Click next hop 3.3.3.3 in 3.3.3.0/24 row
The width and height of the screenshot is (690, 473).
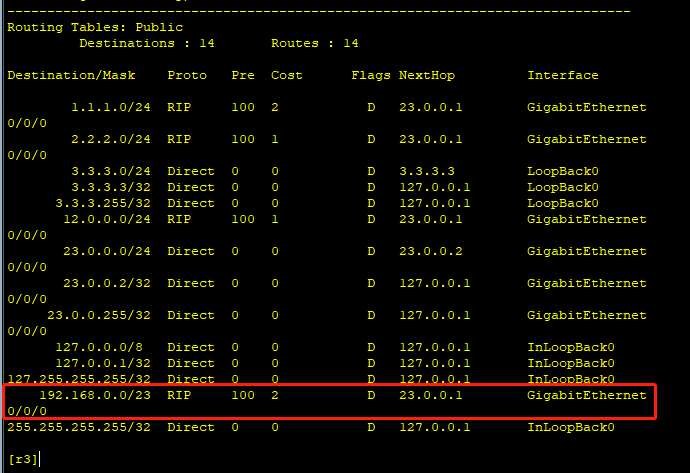click(x=426, y=171)
